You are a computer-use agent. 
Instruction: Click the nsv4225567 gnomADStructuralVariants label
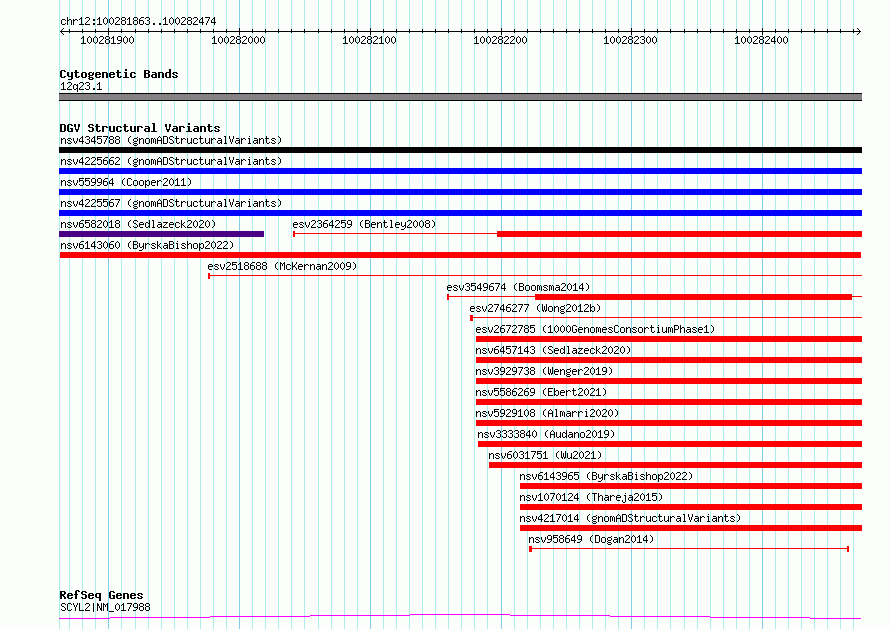(x=171, y=203)
